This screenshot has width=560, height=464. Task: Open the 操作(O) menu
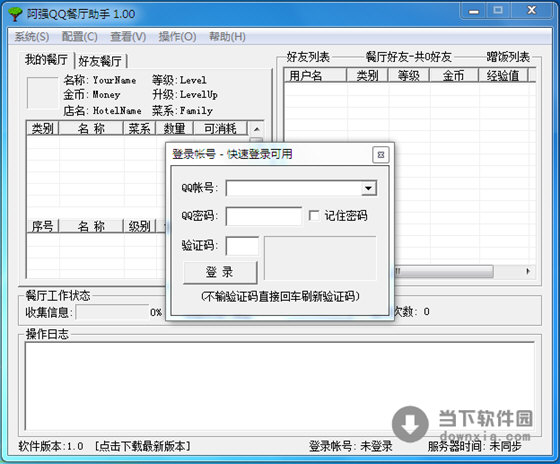178,36
